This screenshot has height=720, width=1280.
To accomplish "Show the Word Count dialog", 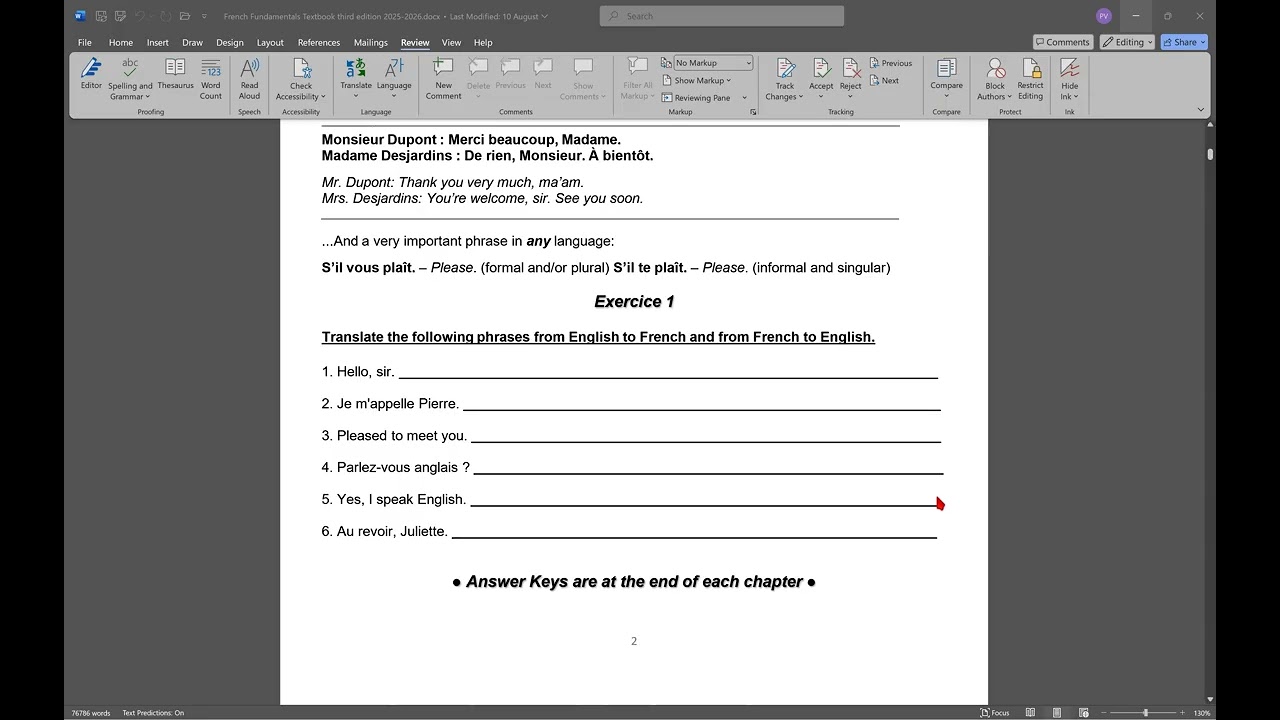I will pyautogui.click(x=211, y=79).
